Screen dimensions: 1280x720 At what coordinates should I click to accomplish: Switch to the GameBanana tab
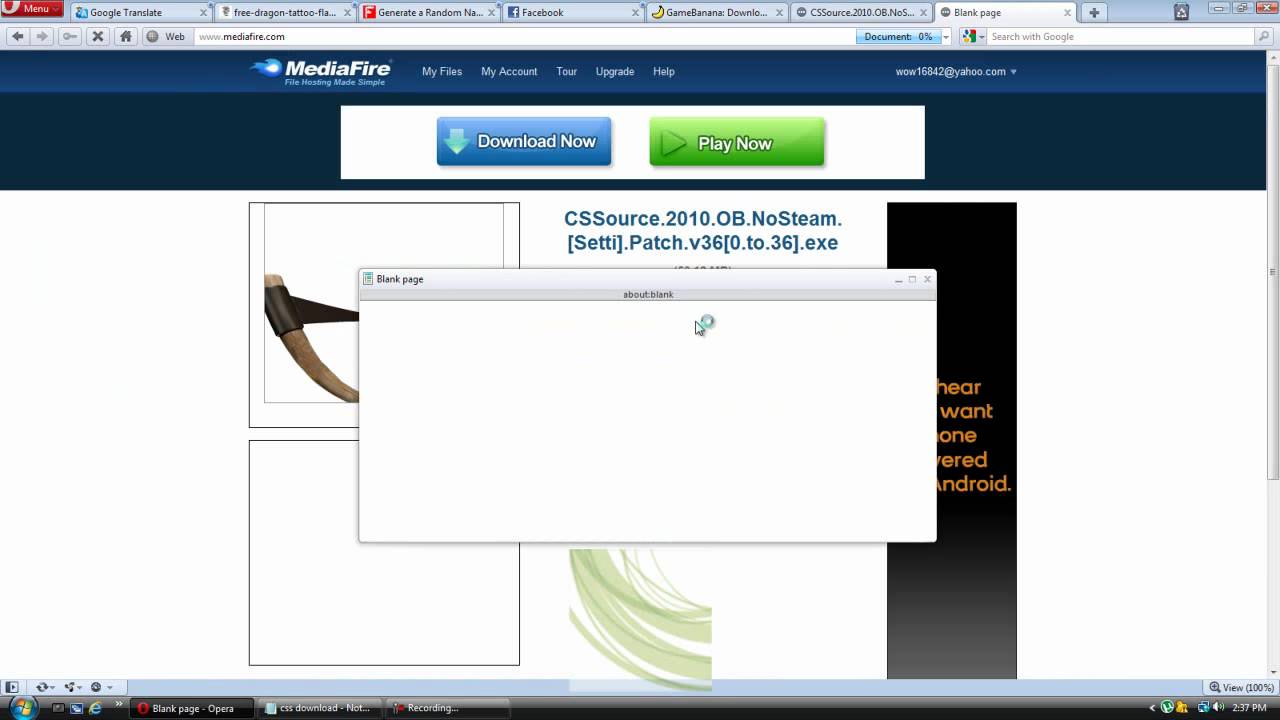pos(717,13)
